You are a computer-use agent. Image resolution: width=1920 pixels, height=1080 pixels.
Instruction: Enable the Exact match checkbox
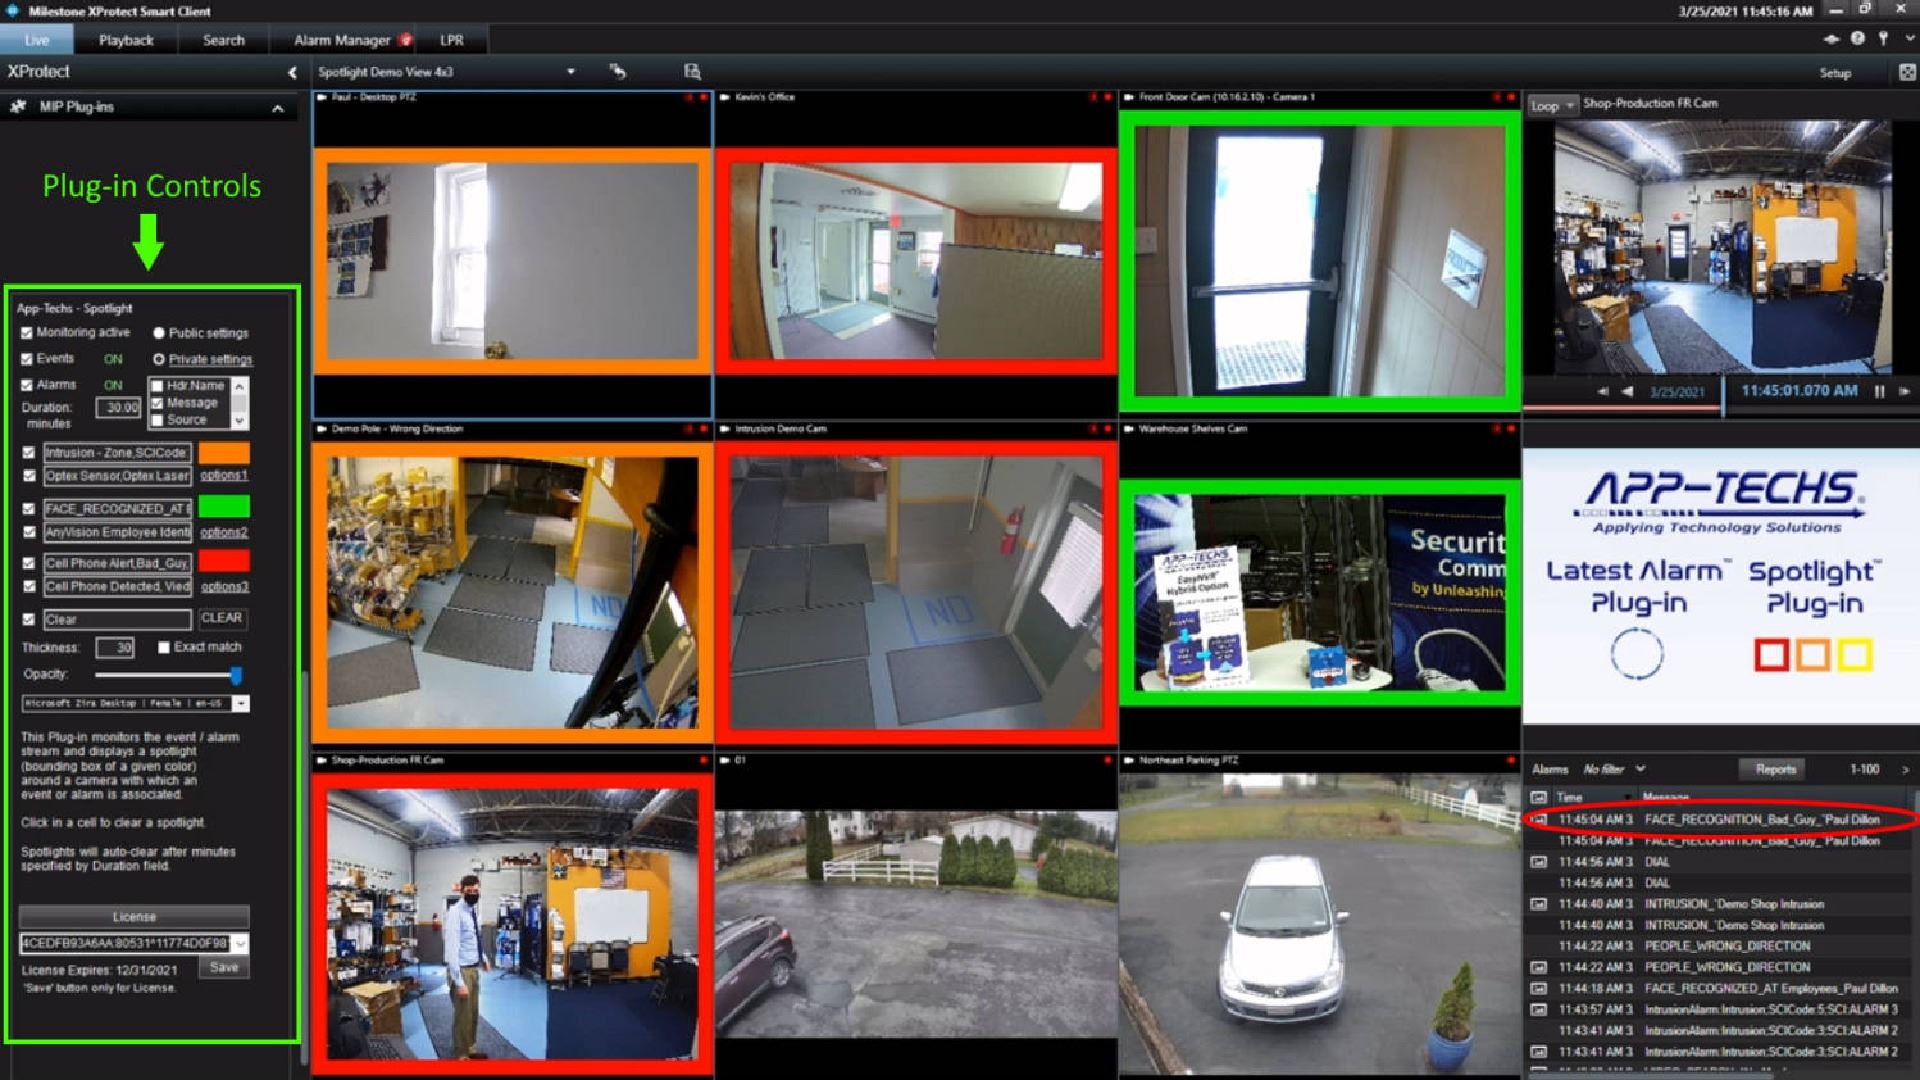click(164, 647)
